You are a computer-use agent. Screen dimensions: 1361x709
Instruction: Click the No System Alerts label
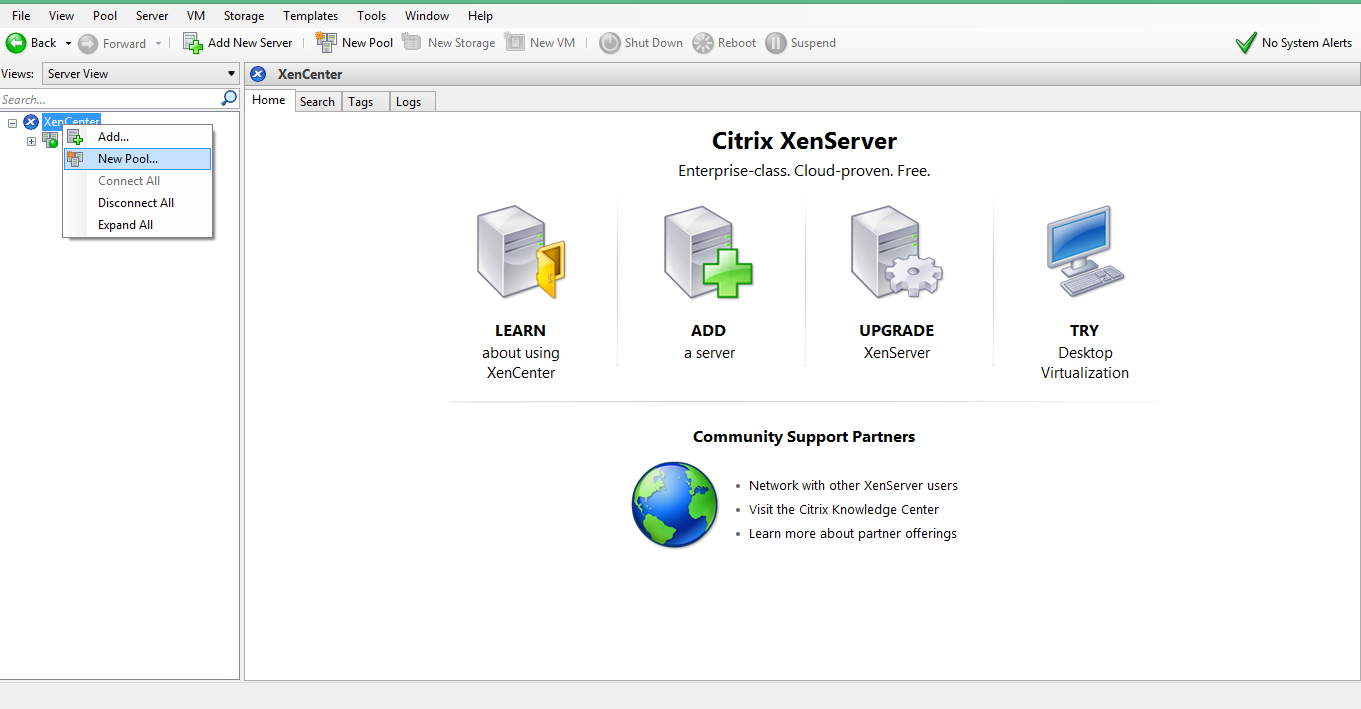point(1307,43)
